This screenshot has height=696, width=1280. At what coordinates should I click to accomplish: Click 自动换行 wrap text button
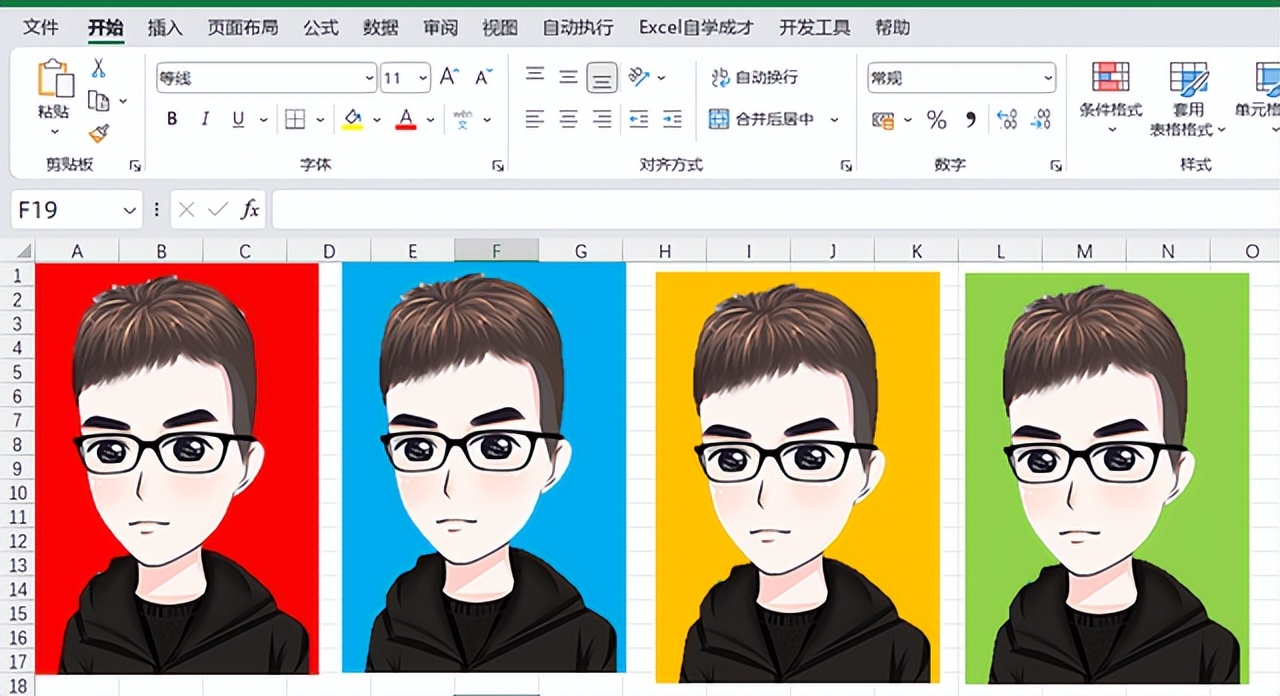(754, 77)
